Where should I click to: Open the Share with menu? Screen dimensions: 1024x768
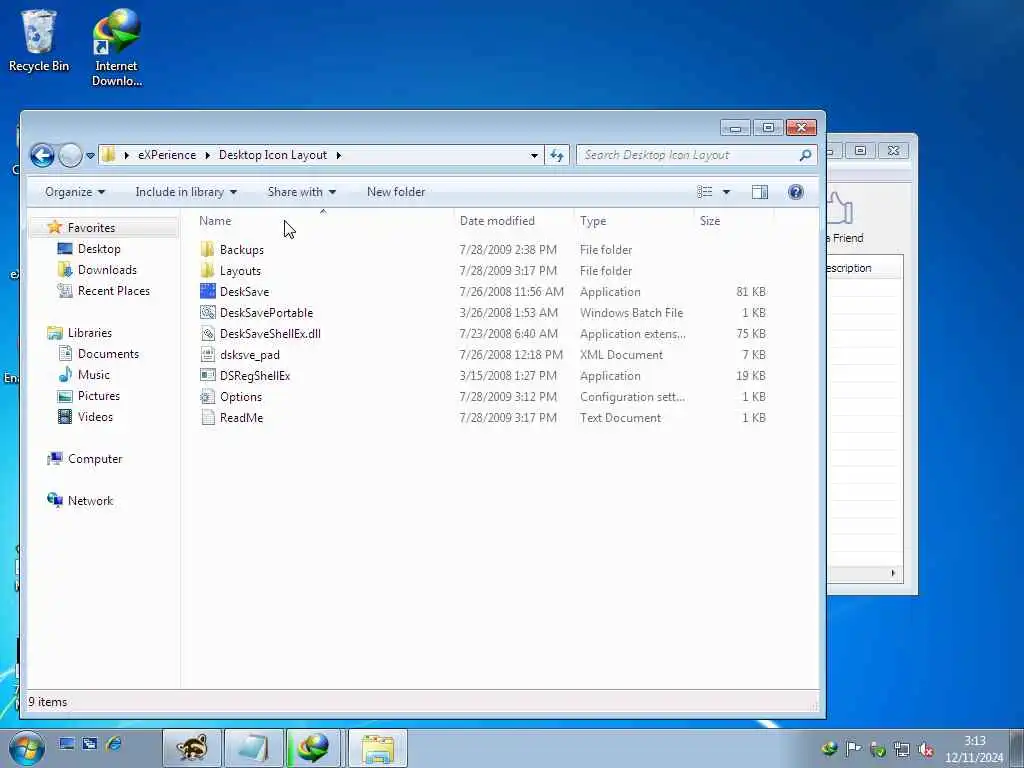[x=302, y=192]
